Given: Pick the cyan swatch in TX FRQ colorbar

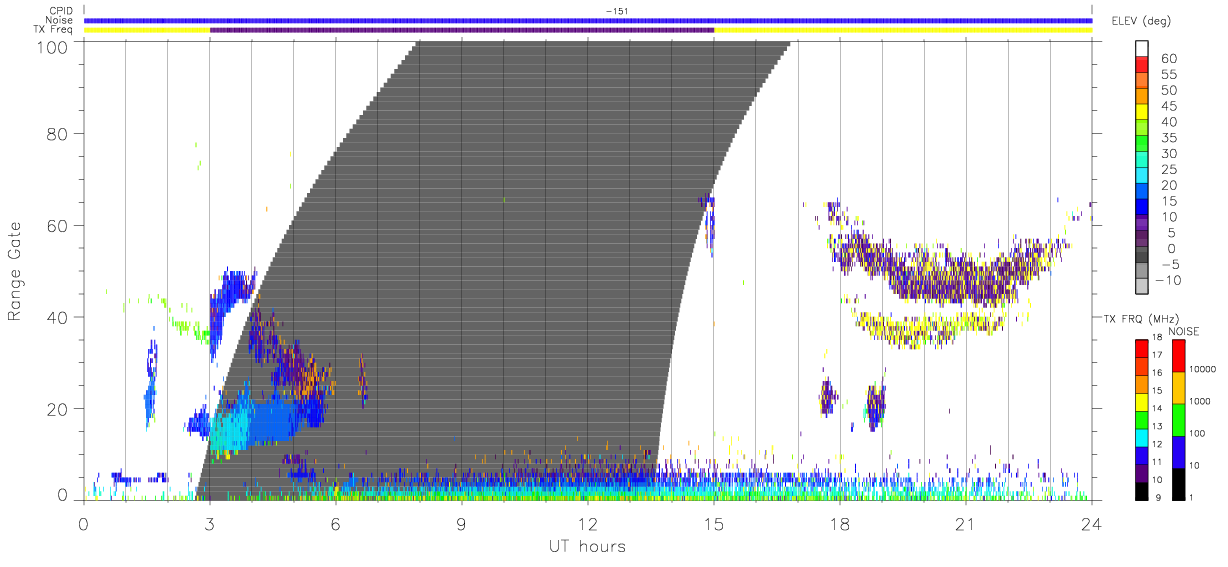Looking at the screenshot, I should [x=1142, y=436].
